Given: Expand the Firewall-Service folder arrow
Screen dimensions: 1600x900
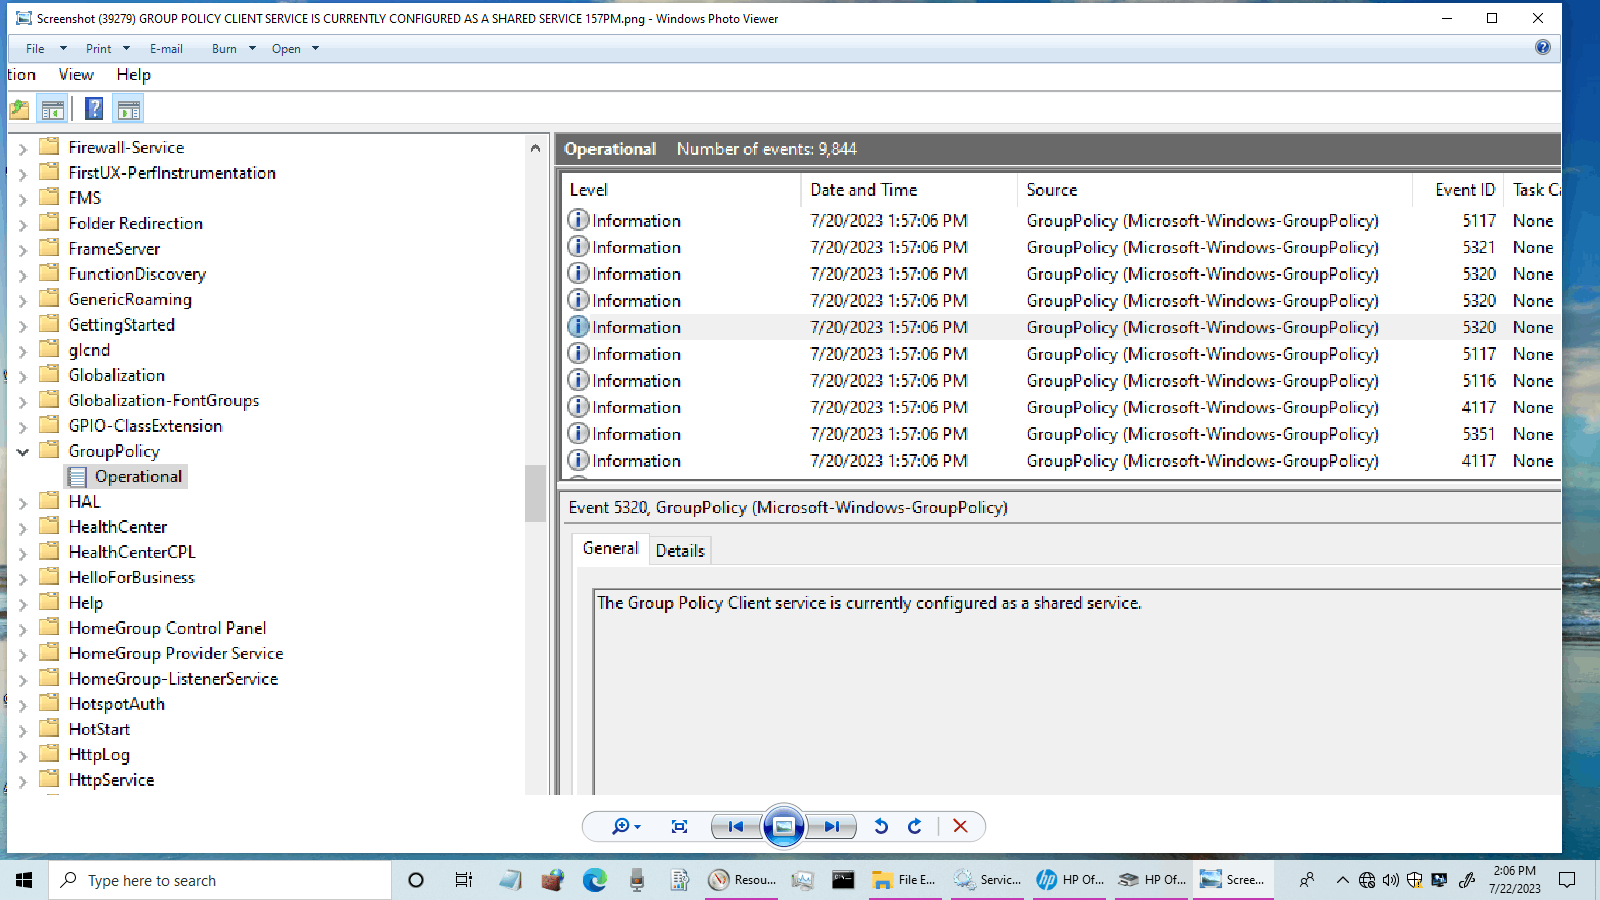Looking at the screenshot, I should [22, 148].
